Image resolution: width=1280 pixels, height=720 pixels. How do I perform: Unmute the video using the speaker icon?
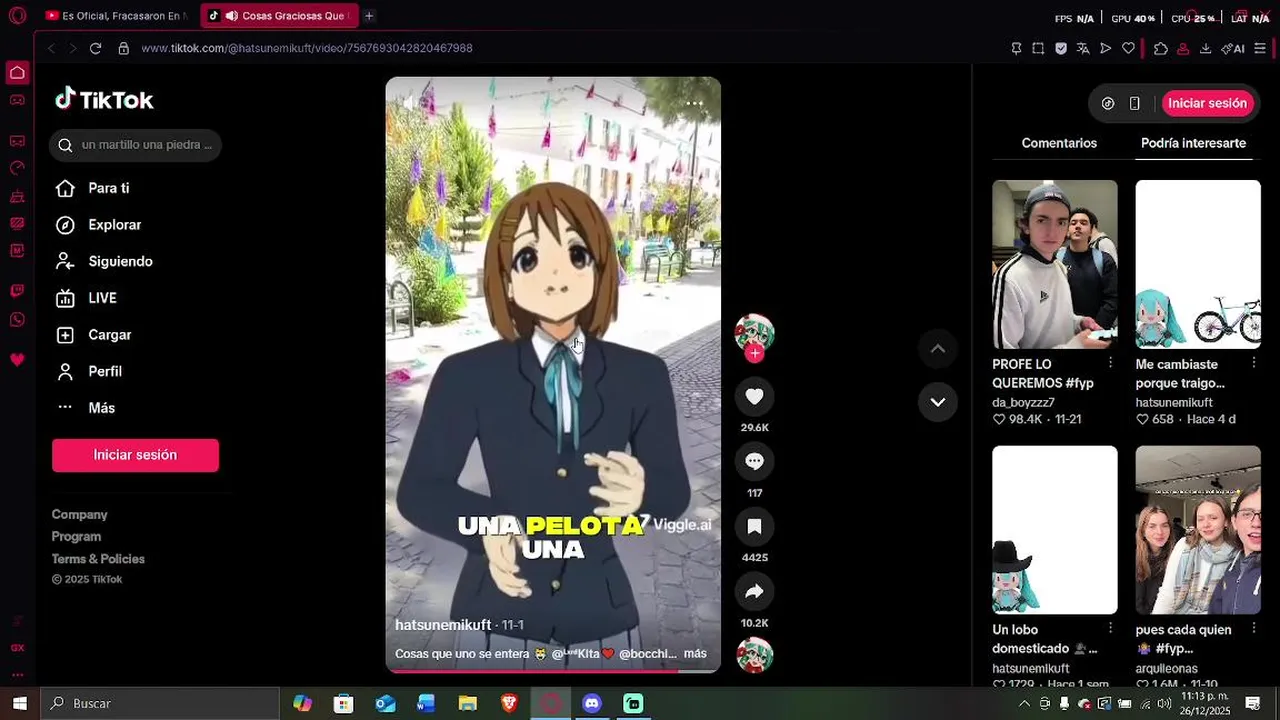(x=408, y=103)
